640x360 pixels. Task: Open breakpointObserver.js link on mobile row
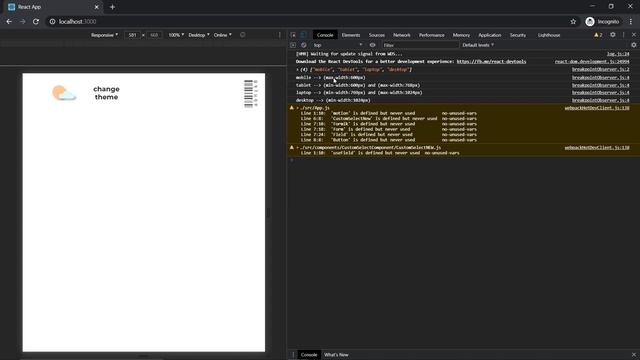pyautogui.click(x=600, y=78)
